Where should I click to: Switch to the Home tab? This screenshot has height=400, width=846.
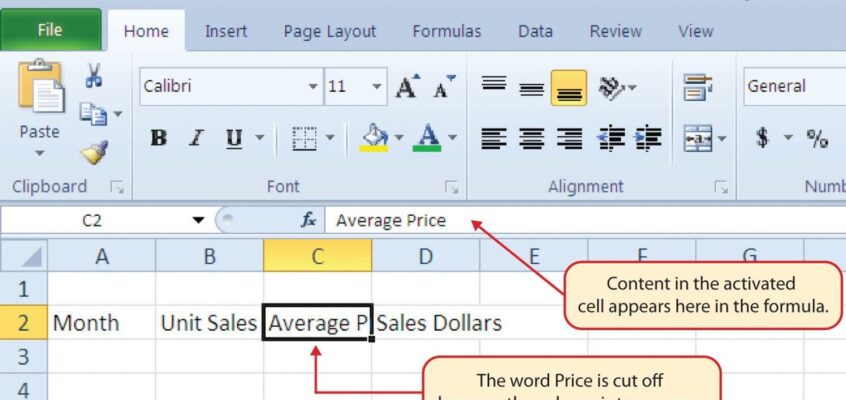[x=146, y=31]
